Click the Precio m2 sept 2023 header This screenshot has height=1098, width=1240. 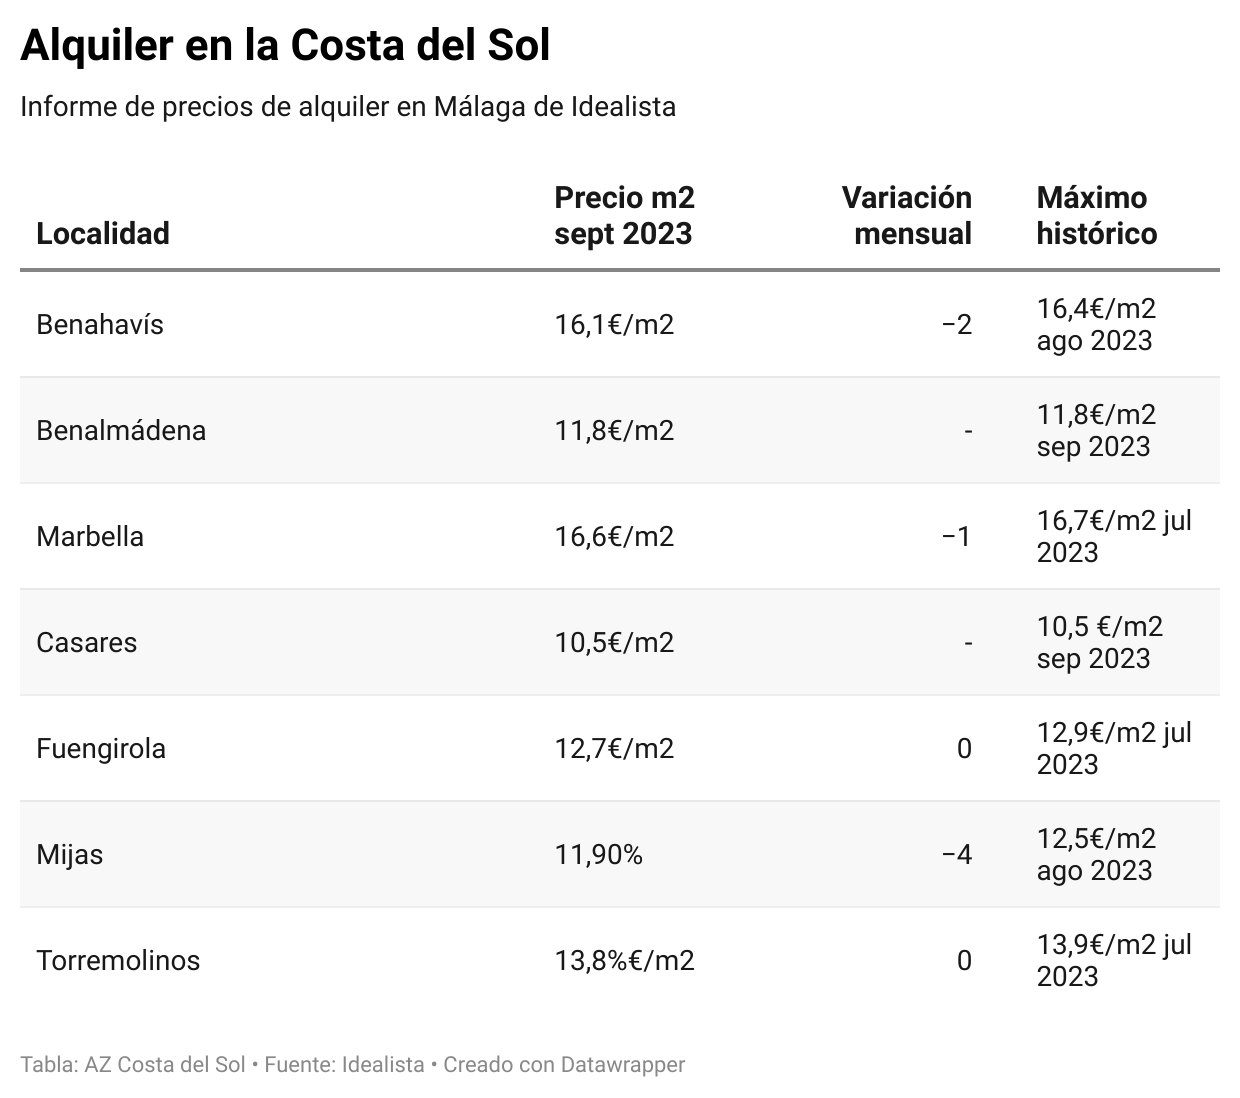tap(624, 215)
